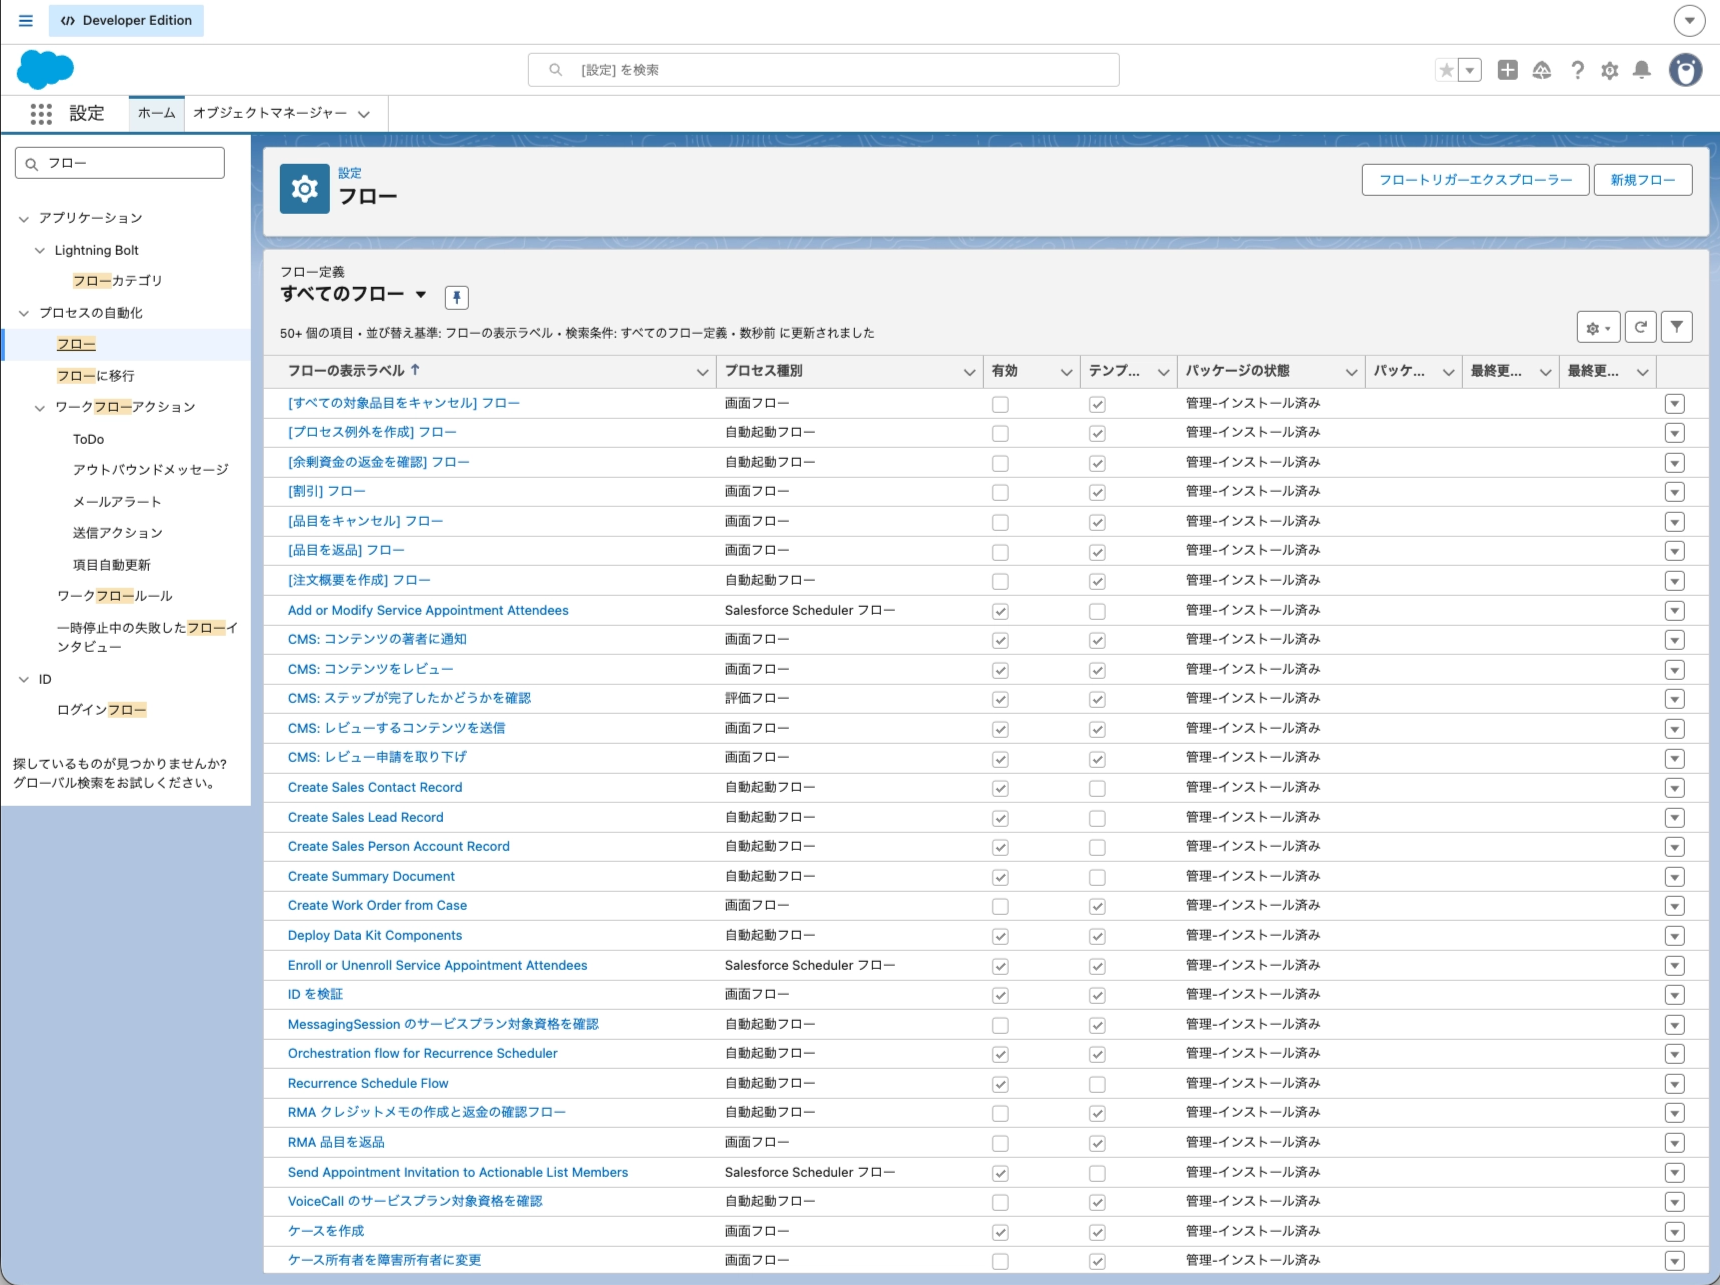This screenshot has height=1285, width=1720.
Task: Toggle テンプレート checkbox for Recurrence Schedule Flow
Action: coord(1097,1084)
